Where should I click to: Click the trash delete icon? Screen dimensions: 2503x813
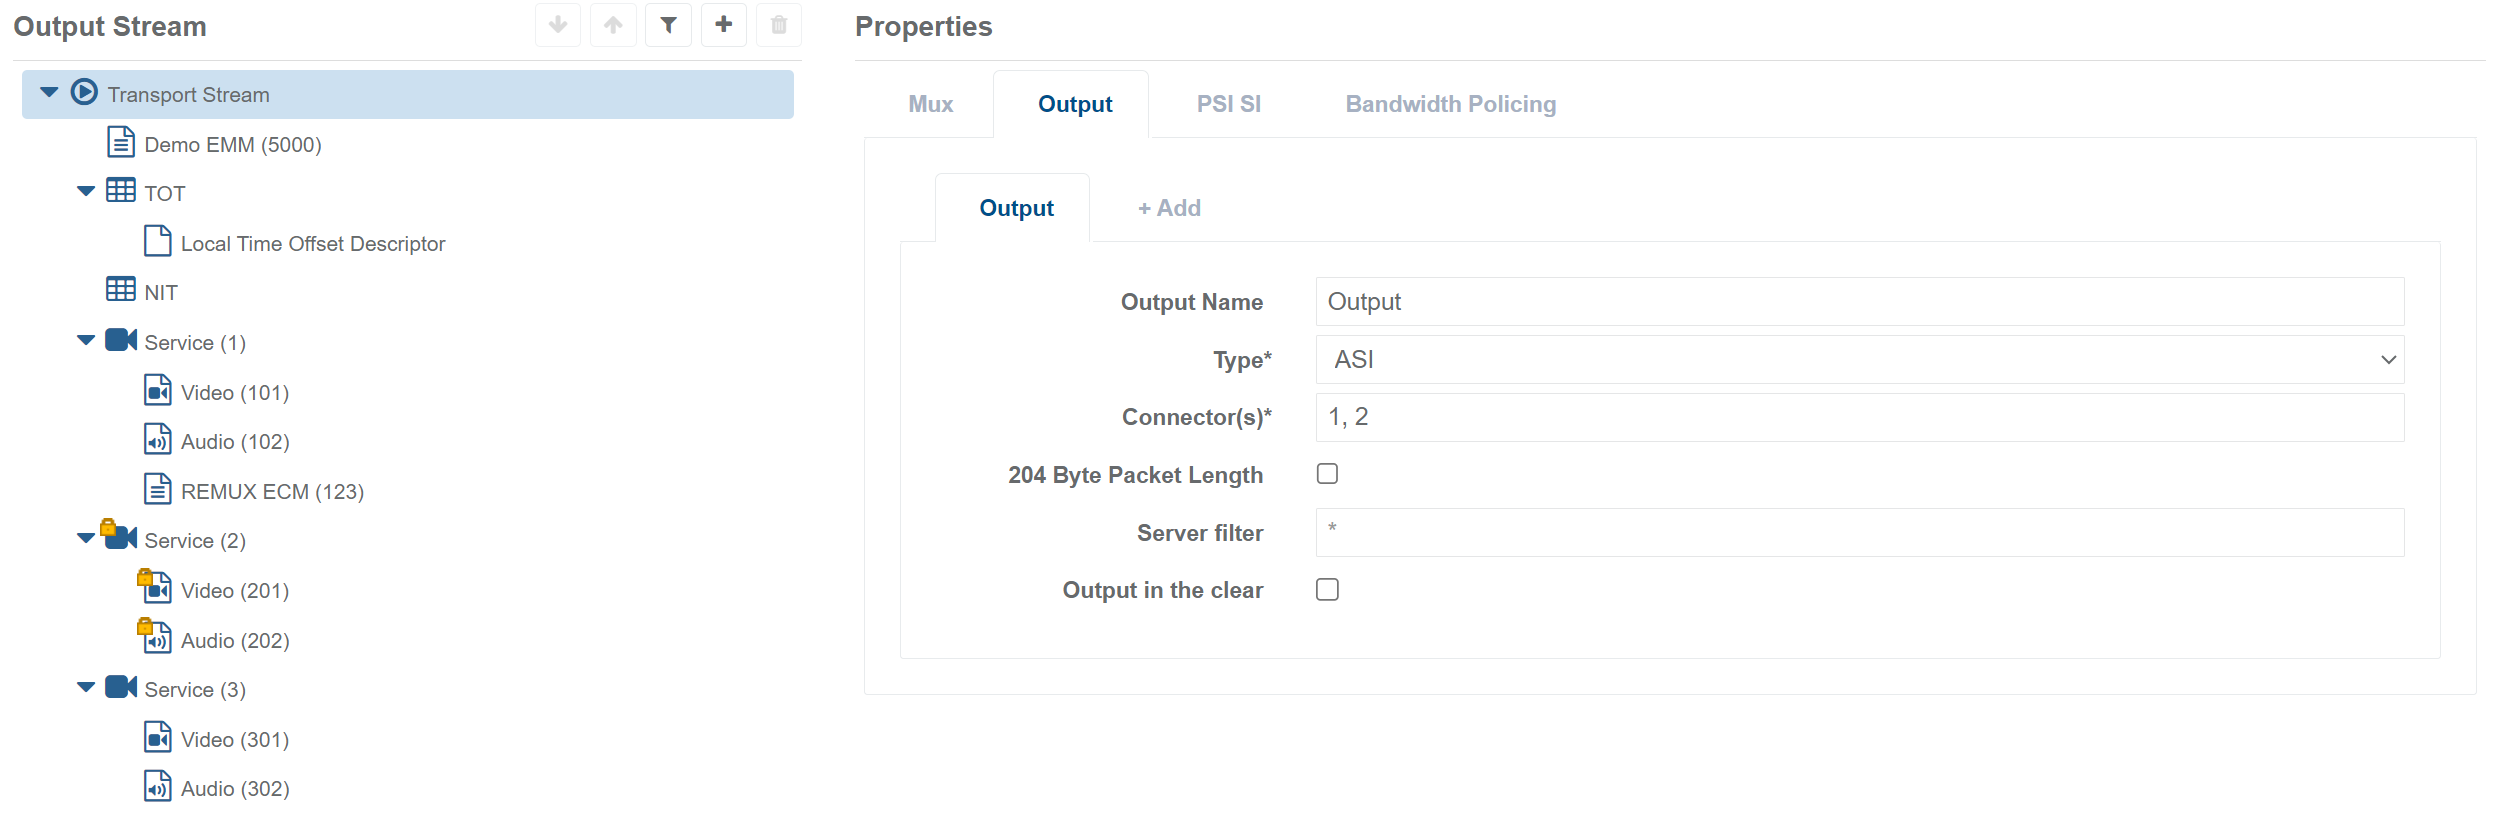pyautogui.click(x=779, y=25)
